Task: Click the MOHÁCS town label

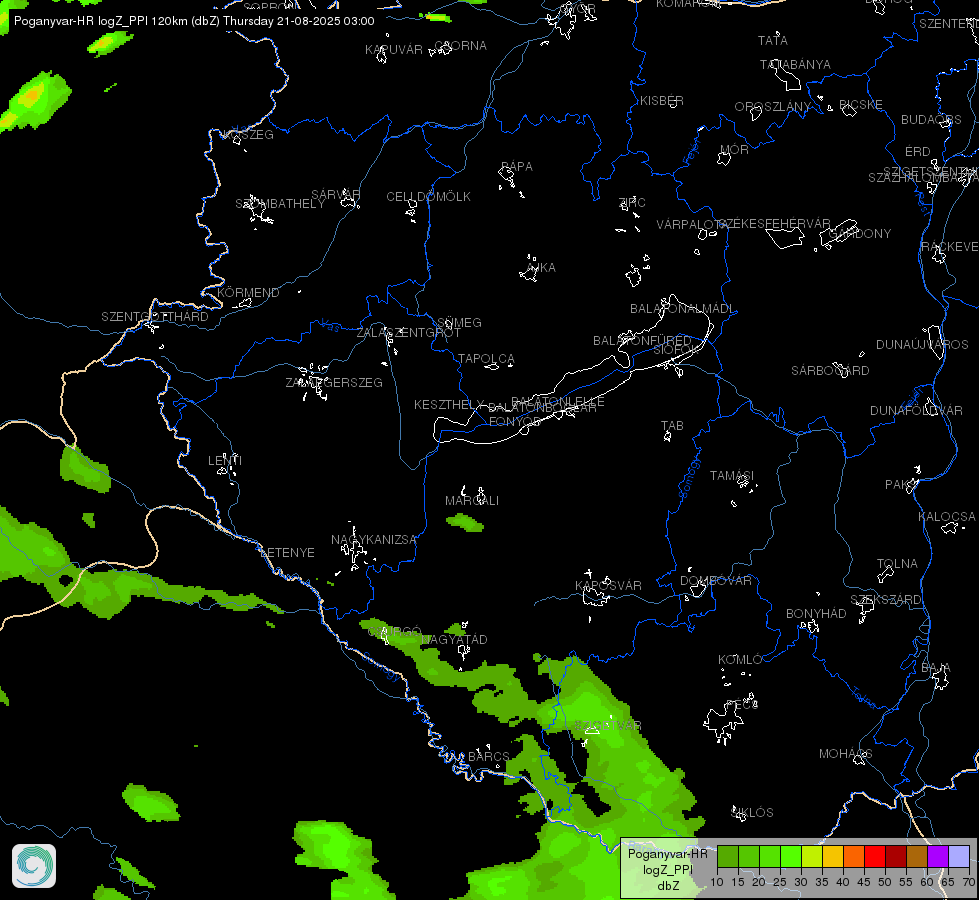Action: 845,754
